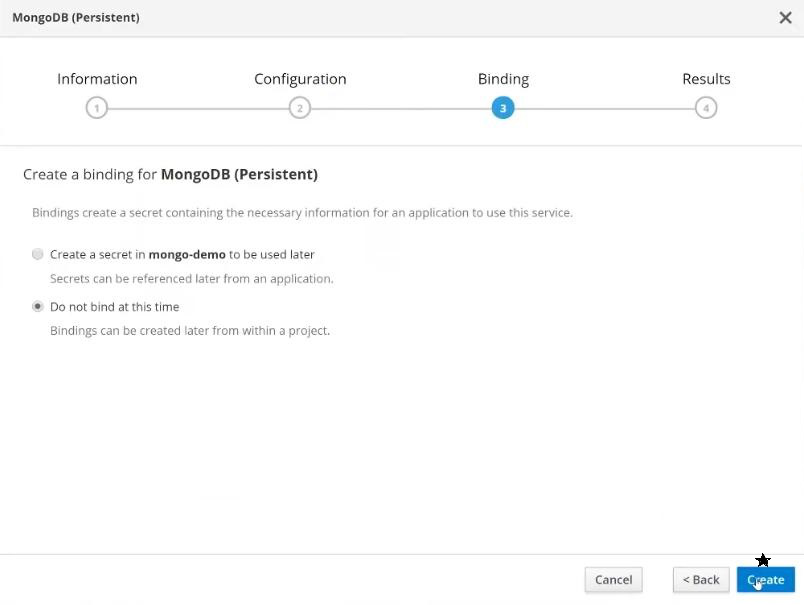Screen dimensions: 804x605
Task: Click the dialog title MongoDB (Persistent)
Action: [x=76, y=17]
